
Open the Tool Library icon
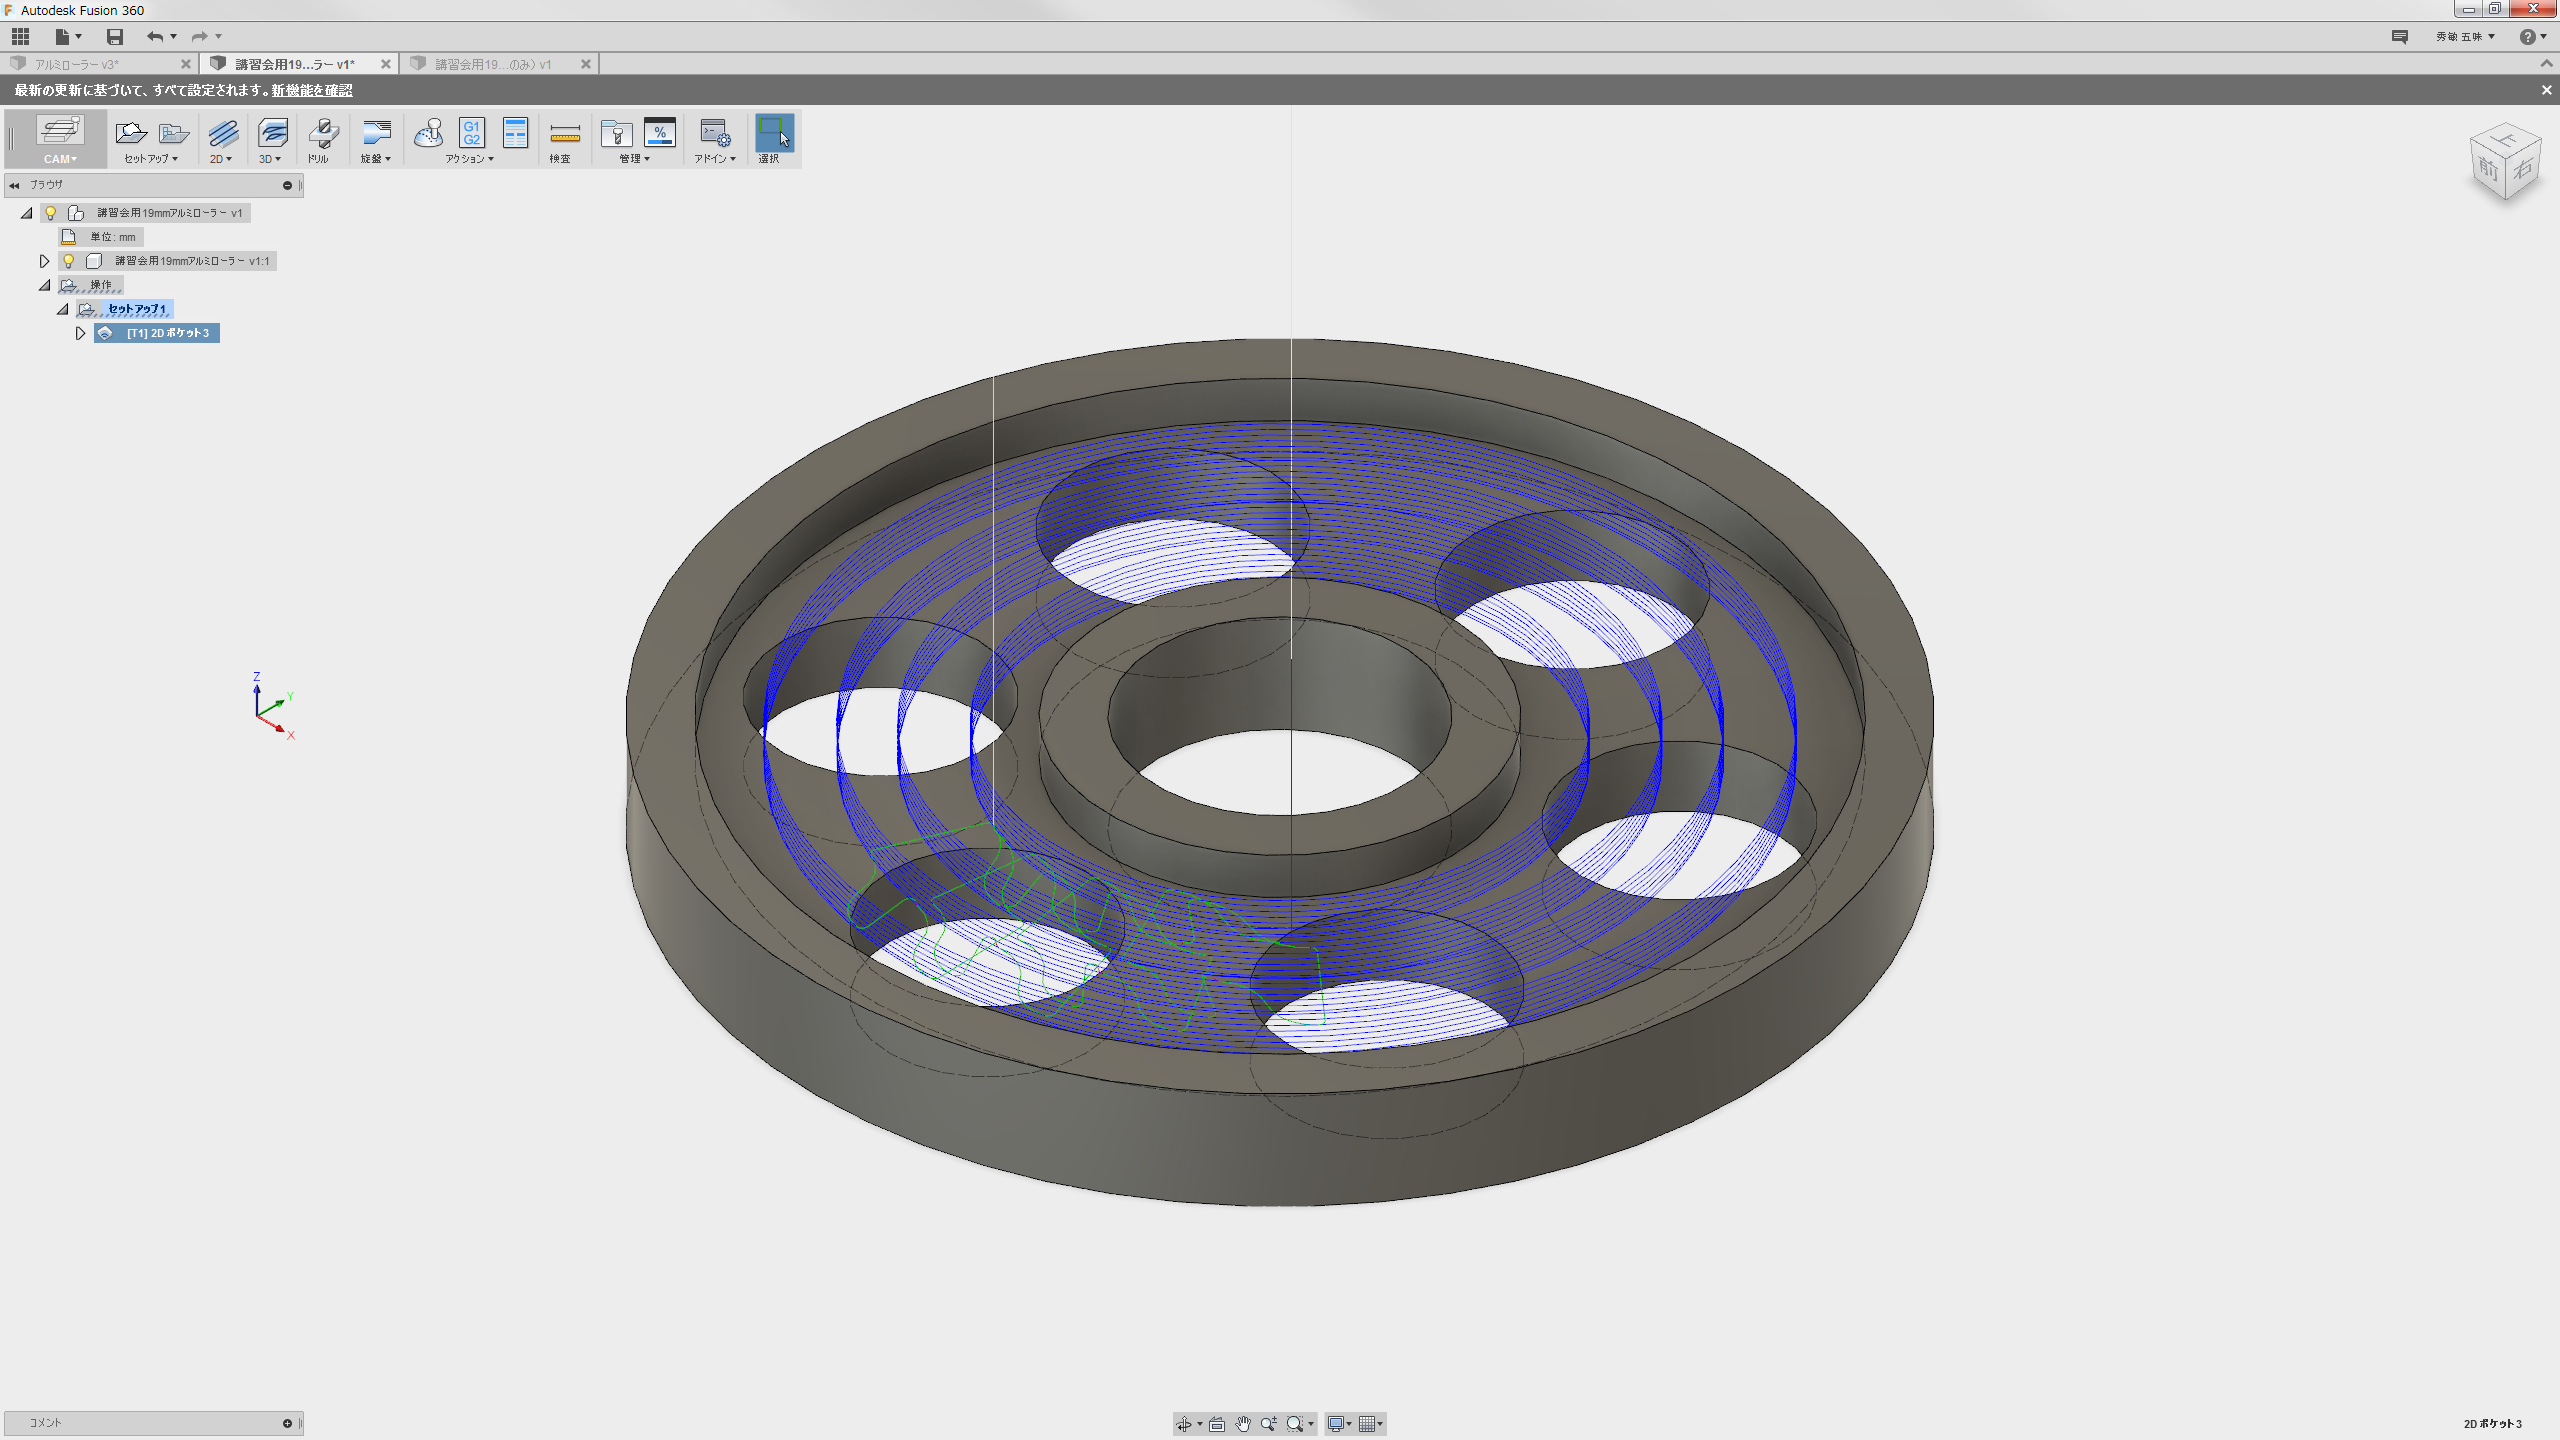616,134
